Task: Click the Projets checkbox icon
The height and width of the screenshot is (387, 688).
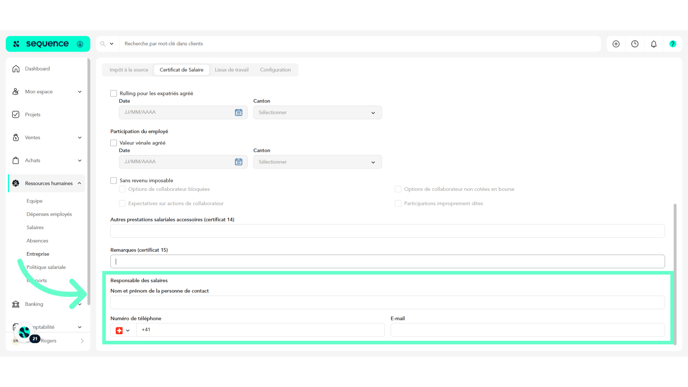Action: click(x=16, y=115)
